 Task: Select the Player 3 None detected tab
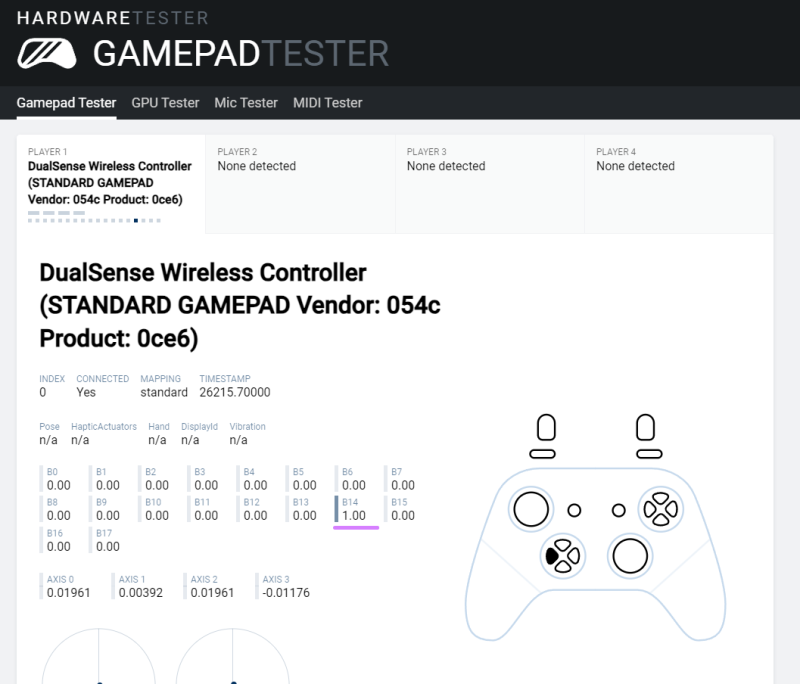pyautogui.click(x=490, y=184)
